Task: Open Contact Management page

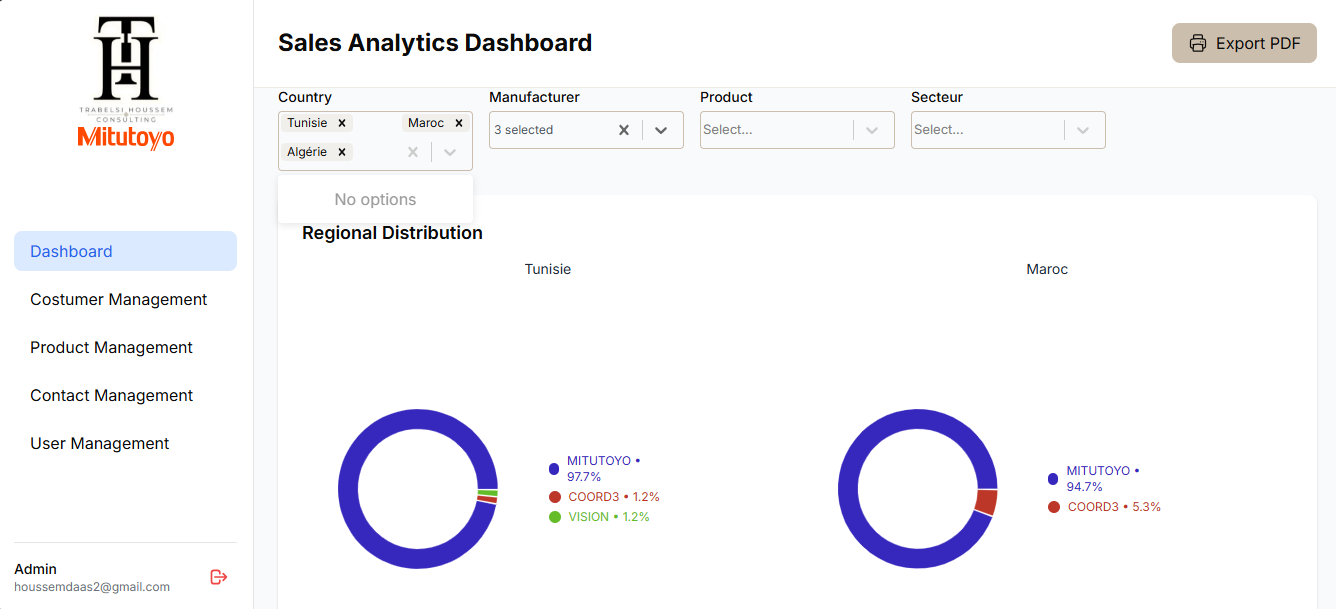Action: click(112, 395)
